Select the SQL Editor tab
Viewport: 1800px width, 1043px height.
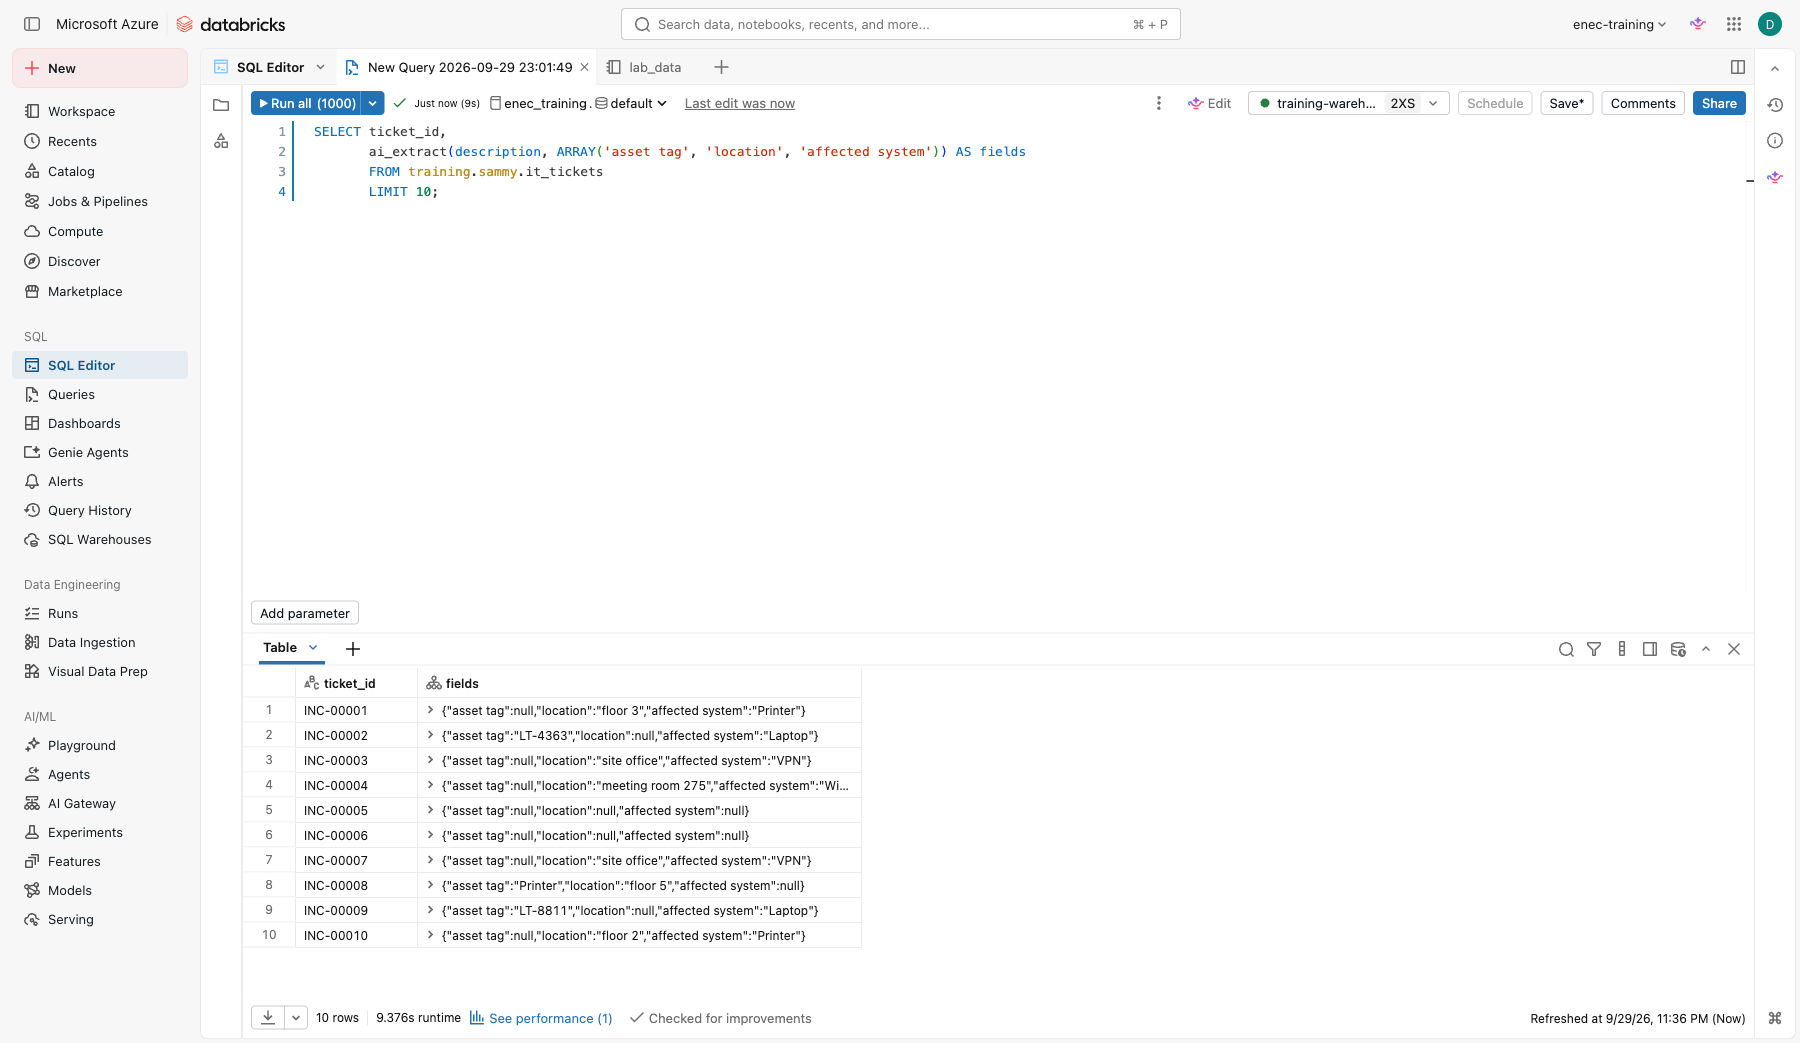(x=270, y=67)
